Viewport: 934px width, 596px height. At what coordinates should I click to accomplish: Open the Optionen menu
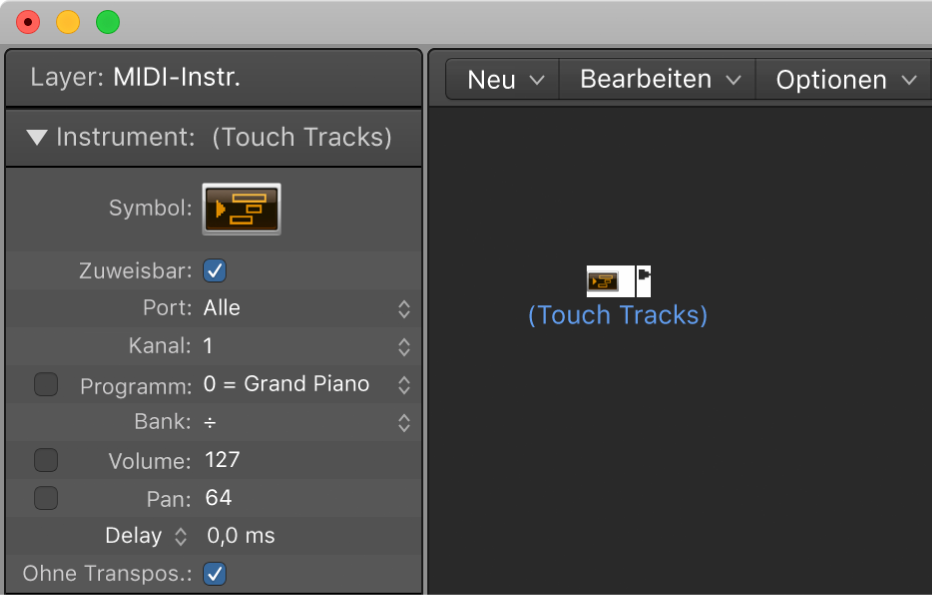(843, 79)
